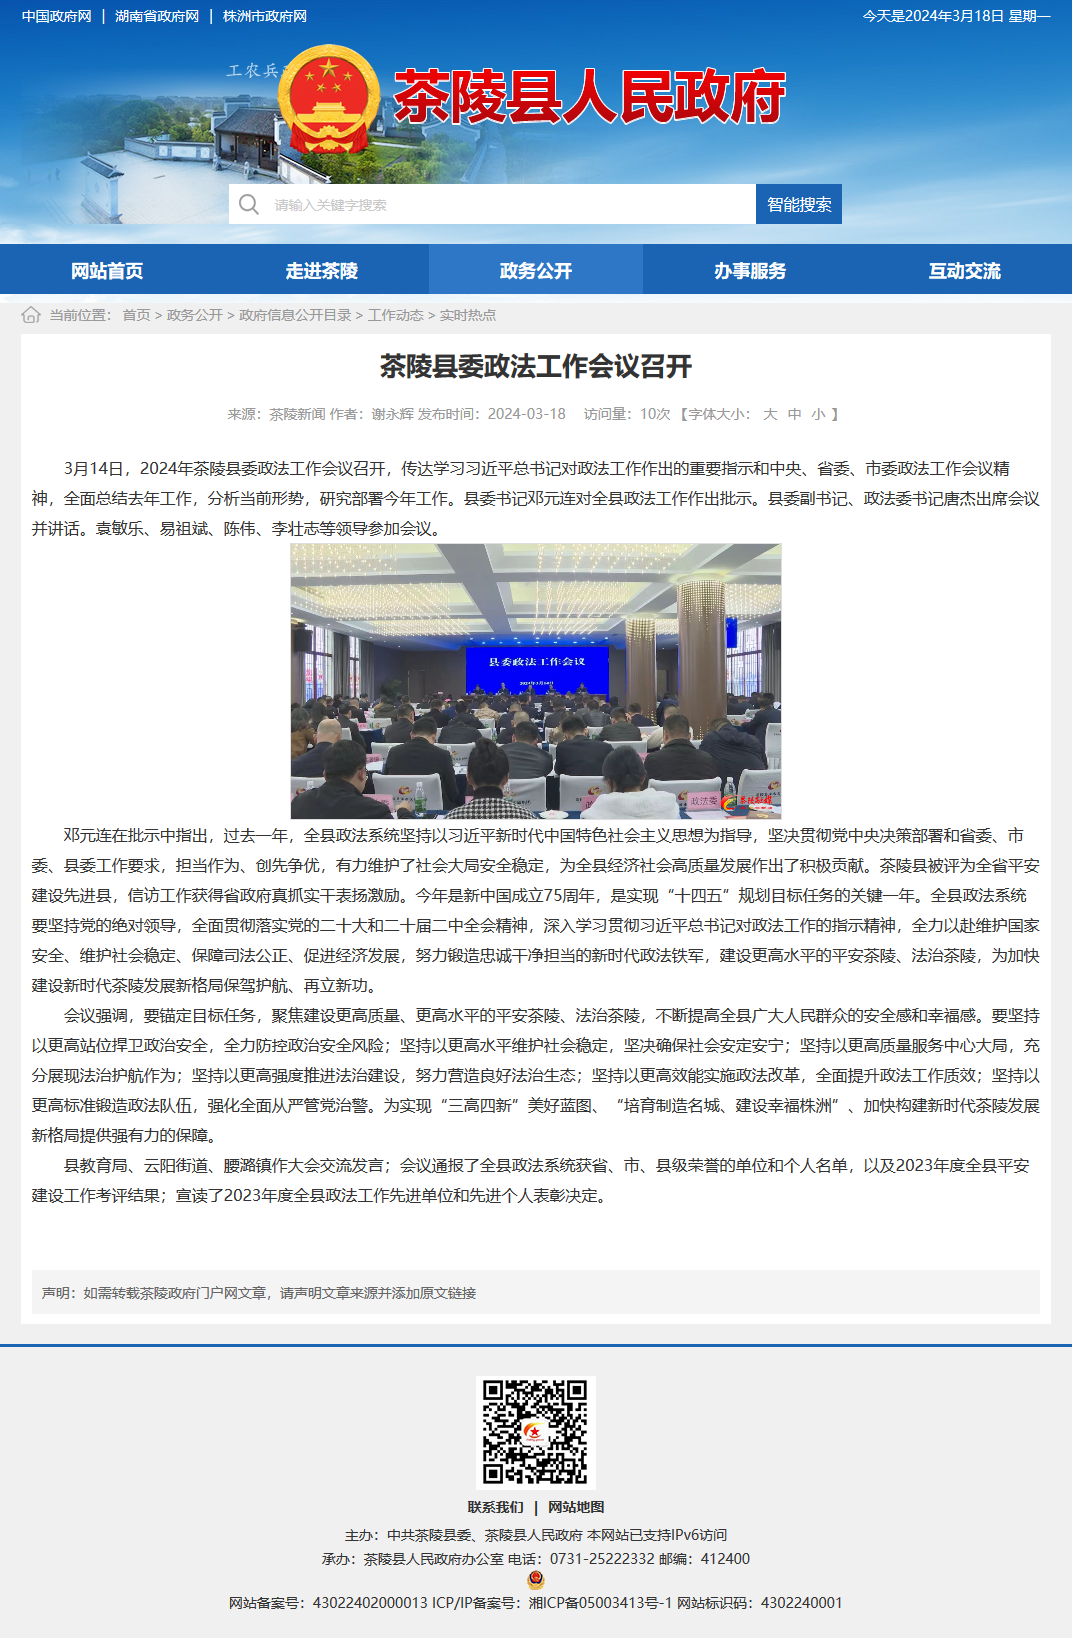Open the 互动交流 nav tab

[x=965, y=270]
